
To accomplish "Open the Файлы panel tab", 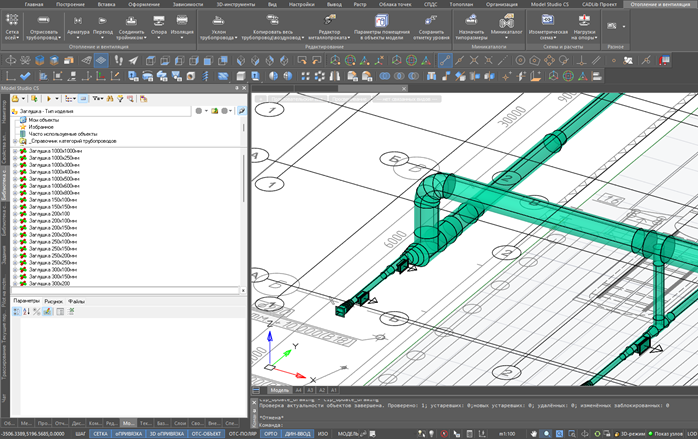I will pyautogui.click(x=76, y=301).
